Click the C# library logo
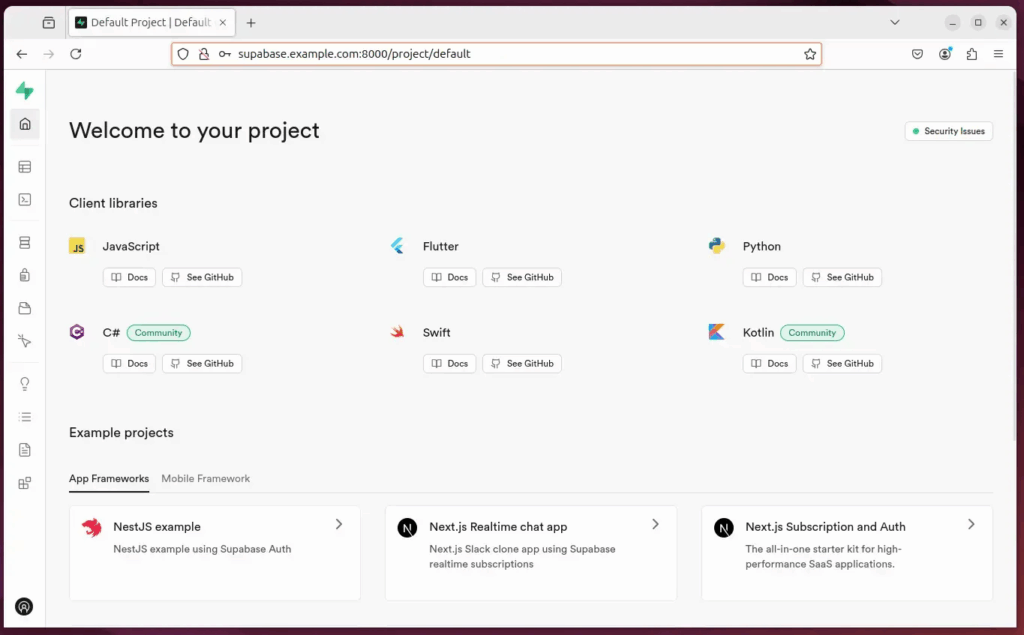1024x635 pixels. [x=77, y=332]
